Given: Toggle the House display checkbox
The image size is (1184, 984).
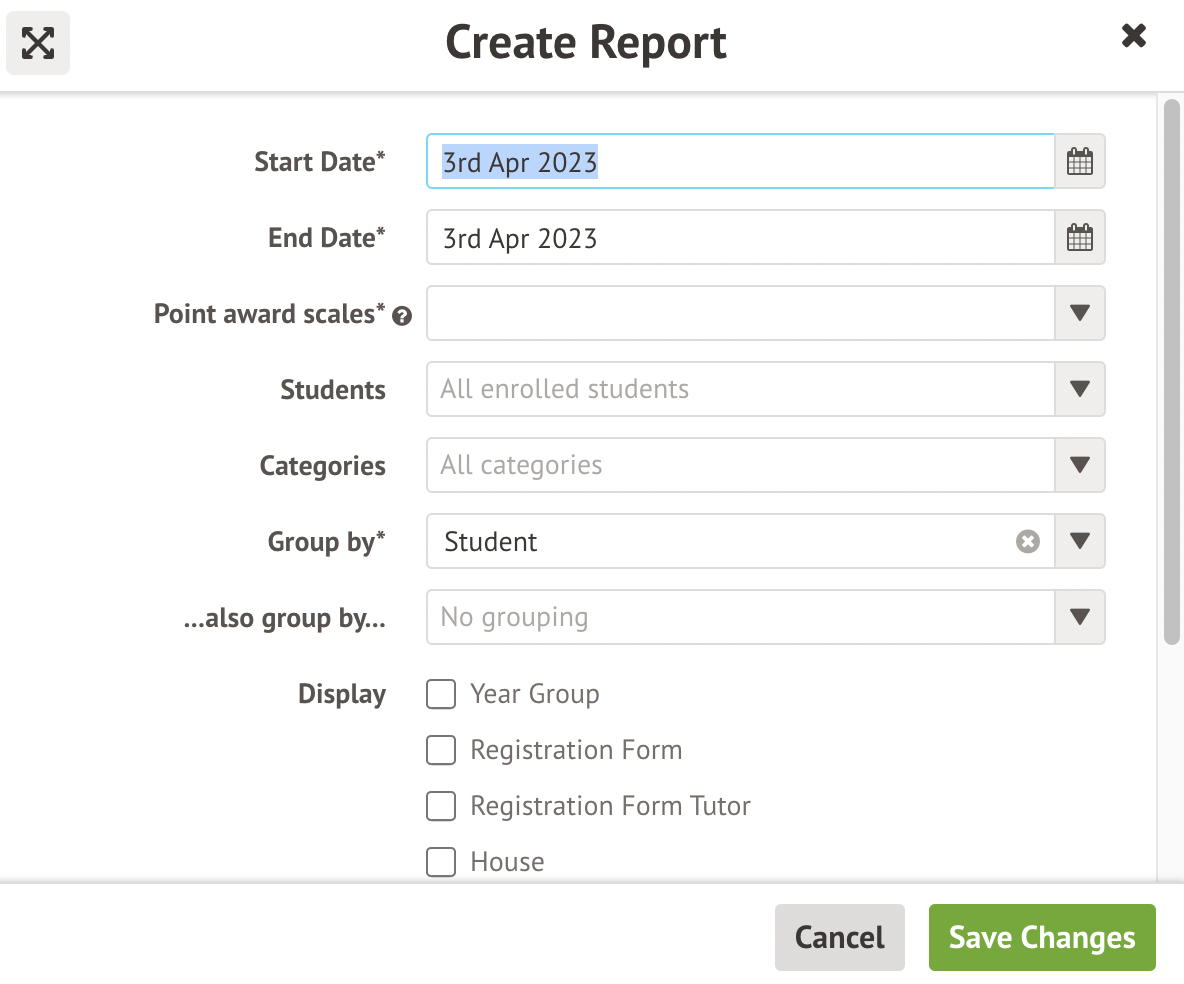Looking at the screenshot, I should pos(441,862).
